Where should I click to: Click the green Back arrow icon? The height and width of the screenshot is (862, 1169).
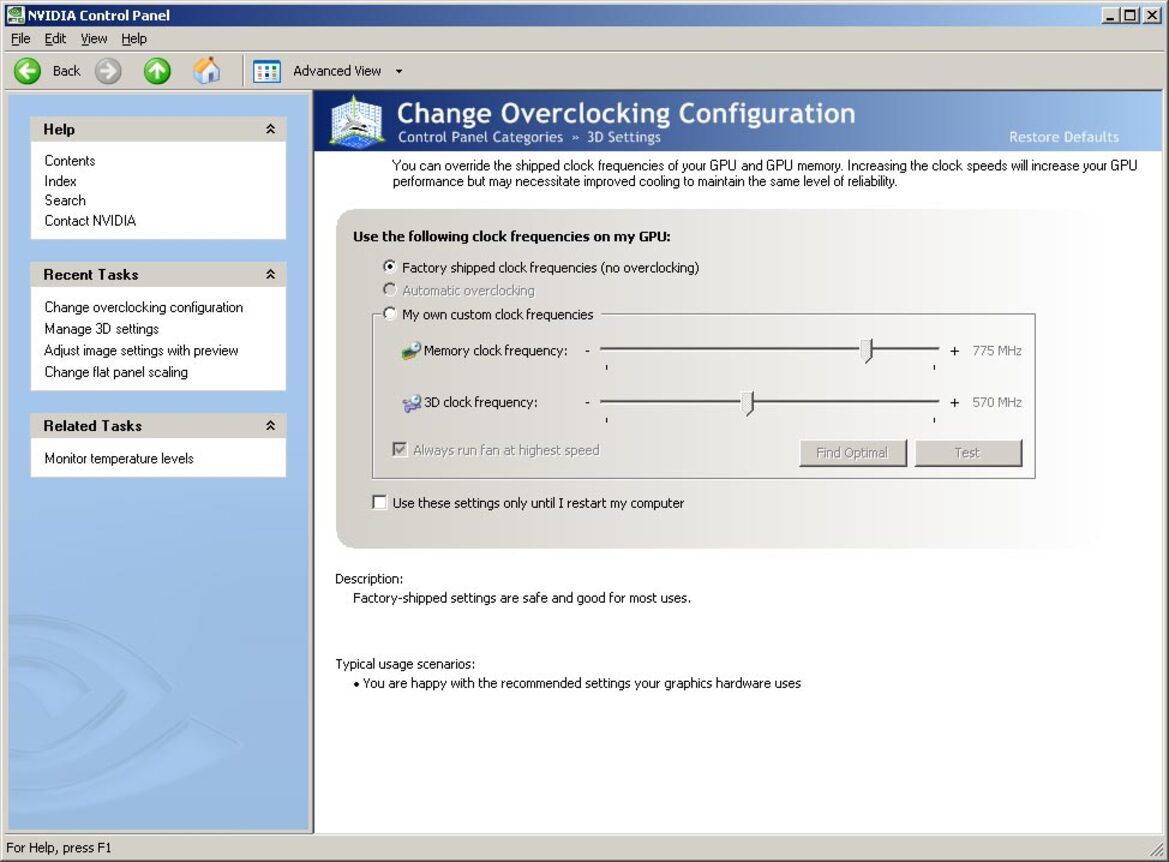(x=28, y=71)
